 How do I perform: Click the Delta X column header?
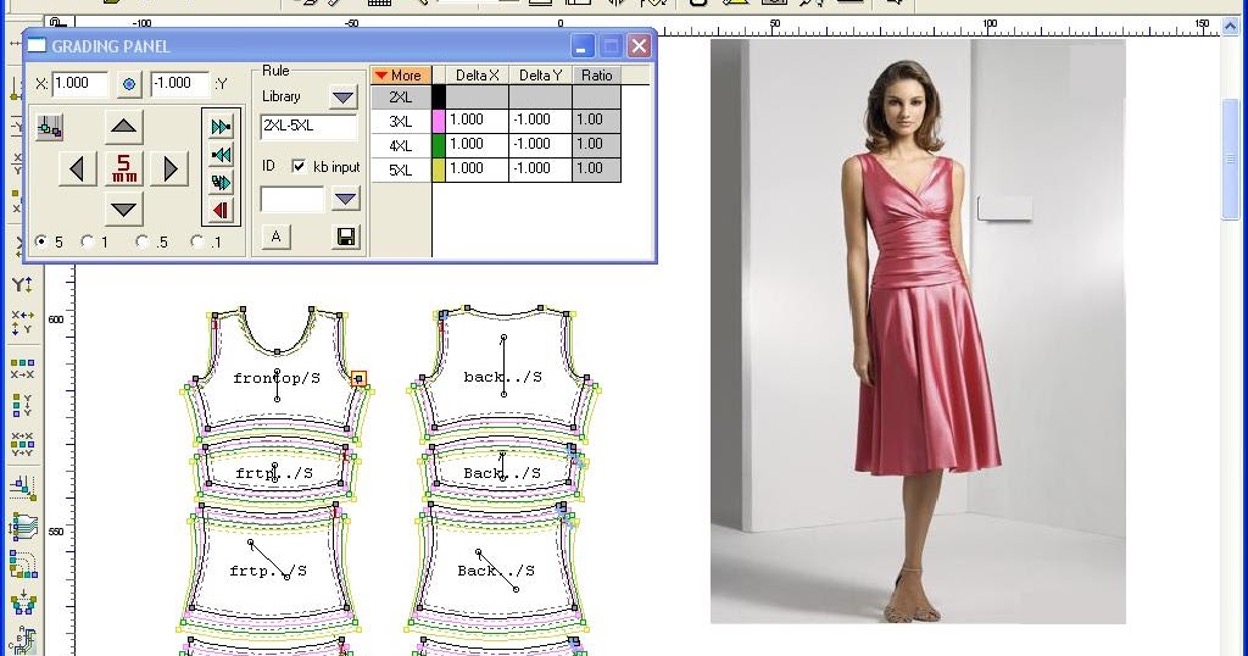[477, 75]
